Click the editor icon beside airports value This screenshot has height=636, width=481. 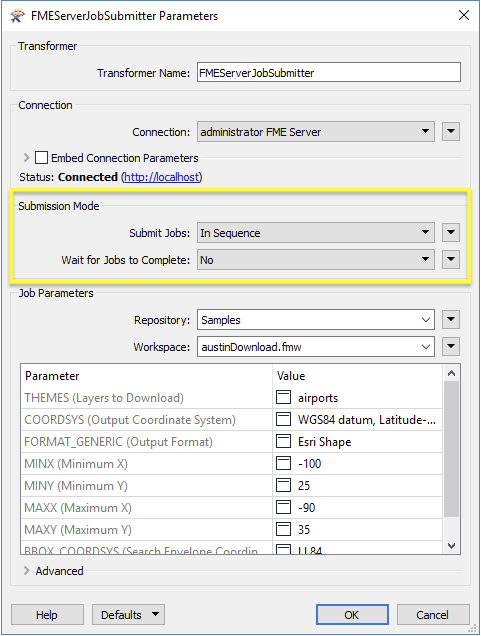tap(283, 398)
